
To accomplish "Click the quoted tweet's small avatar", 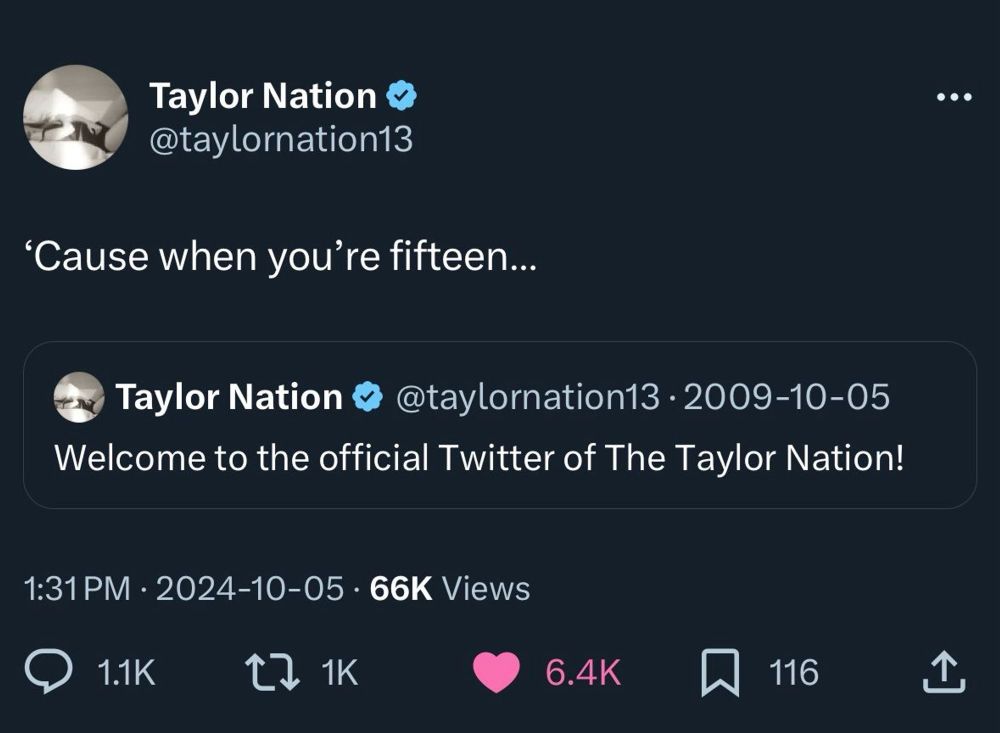I will [x=79, y=398].
